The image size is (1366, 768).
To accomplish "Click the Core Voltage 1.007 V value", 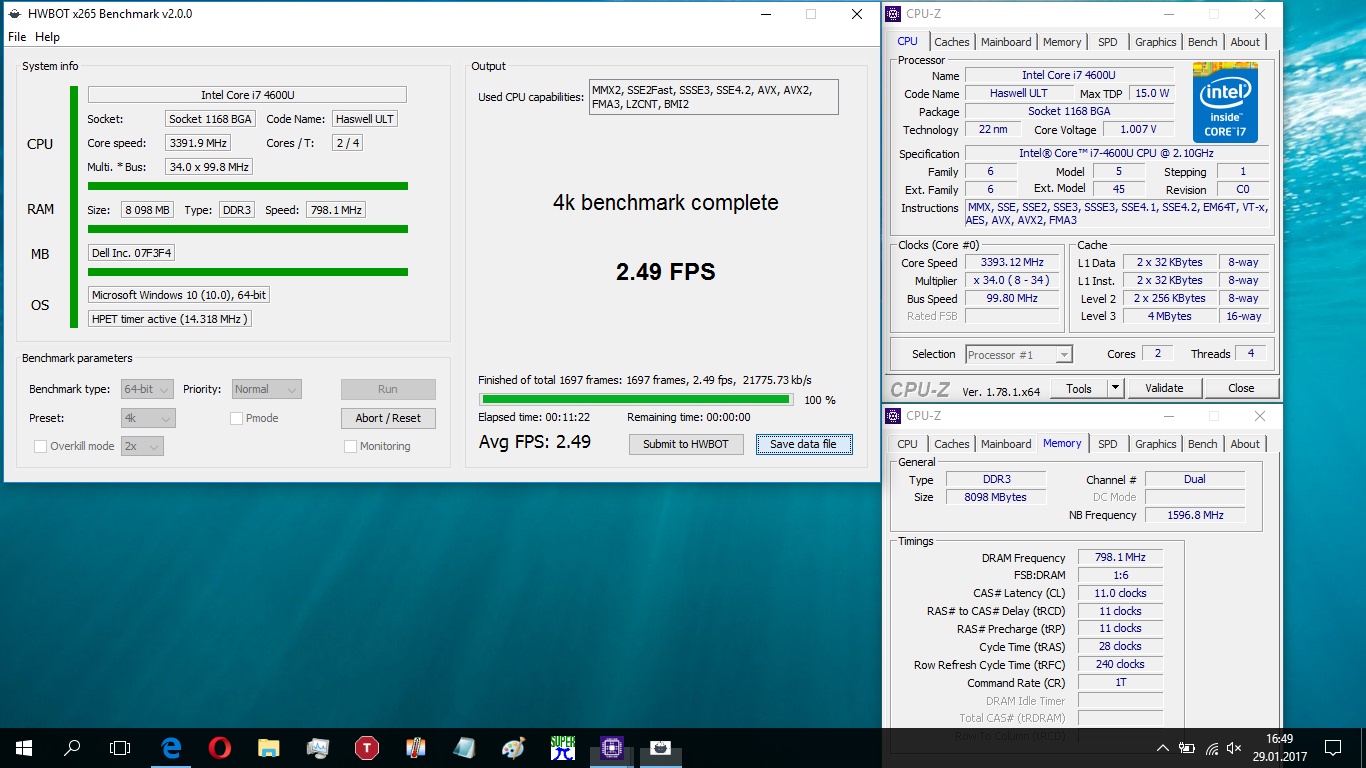I will point(1138,130).
